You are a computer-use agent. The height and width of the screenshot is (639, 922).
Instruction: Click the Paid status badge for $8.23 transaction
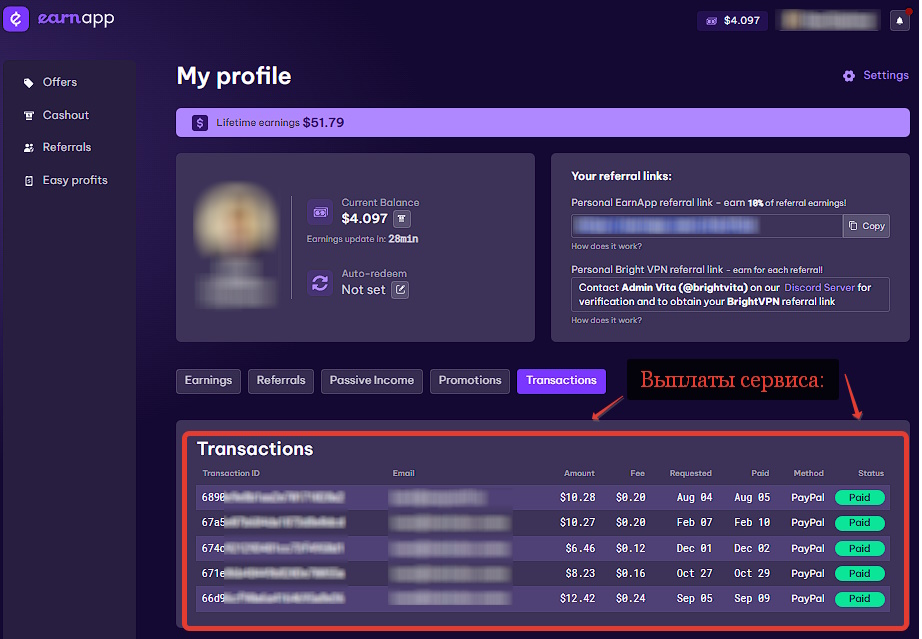(x=860, y=574)
